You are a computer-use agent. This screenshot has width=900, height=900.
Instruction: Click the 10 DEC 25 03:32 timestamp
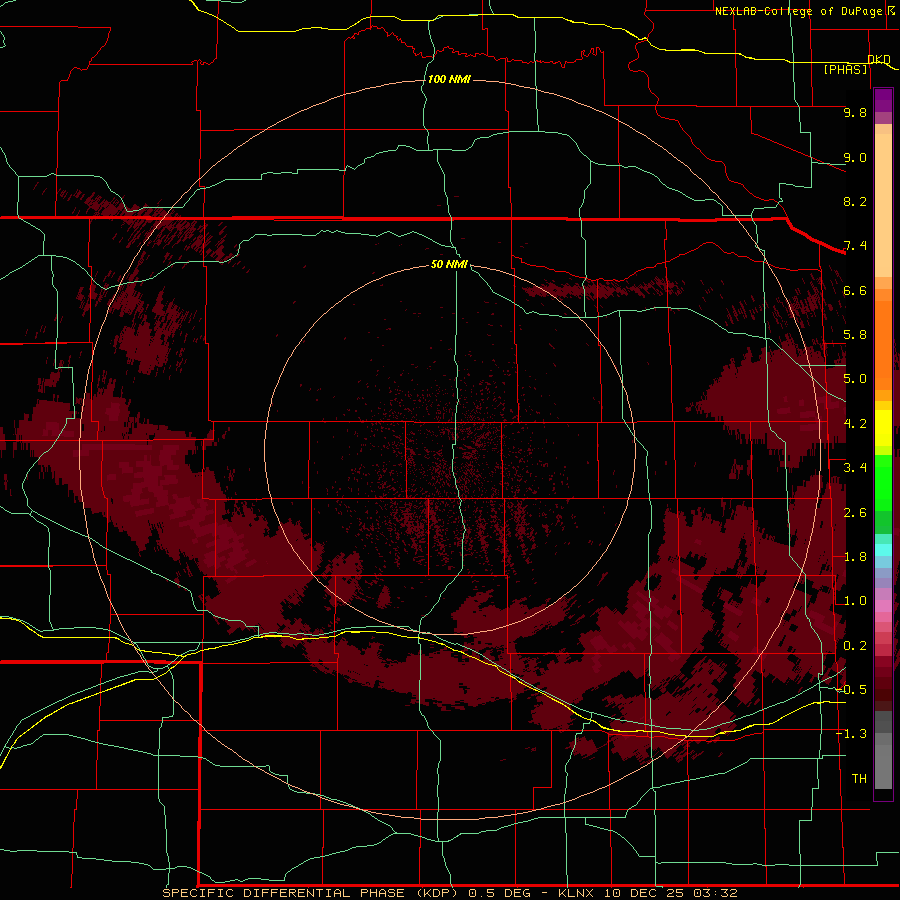670,893
